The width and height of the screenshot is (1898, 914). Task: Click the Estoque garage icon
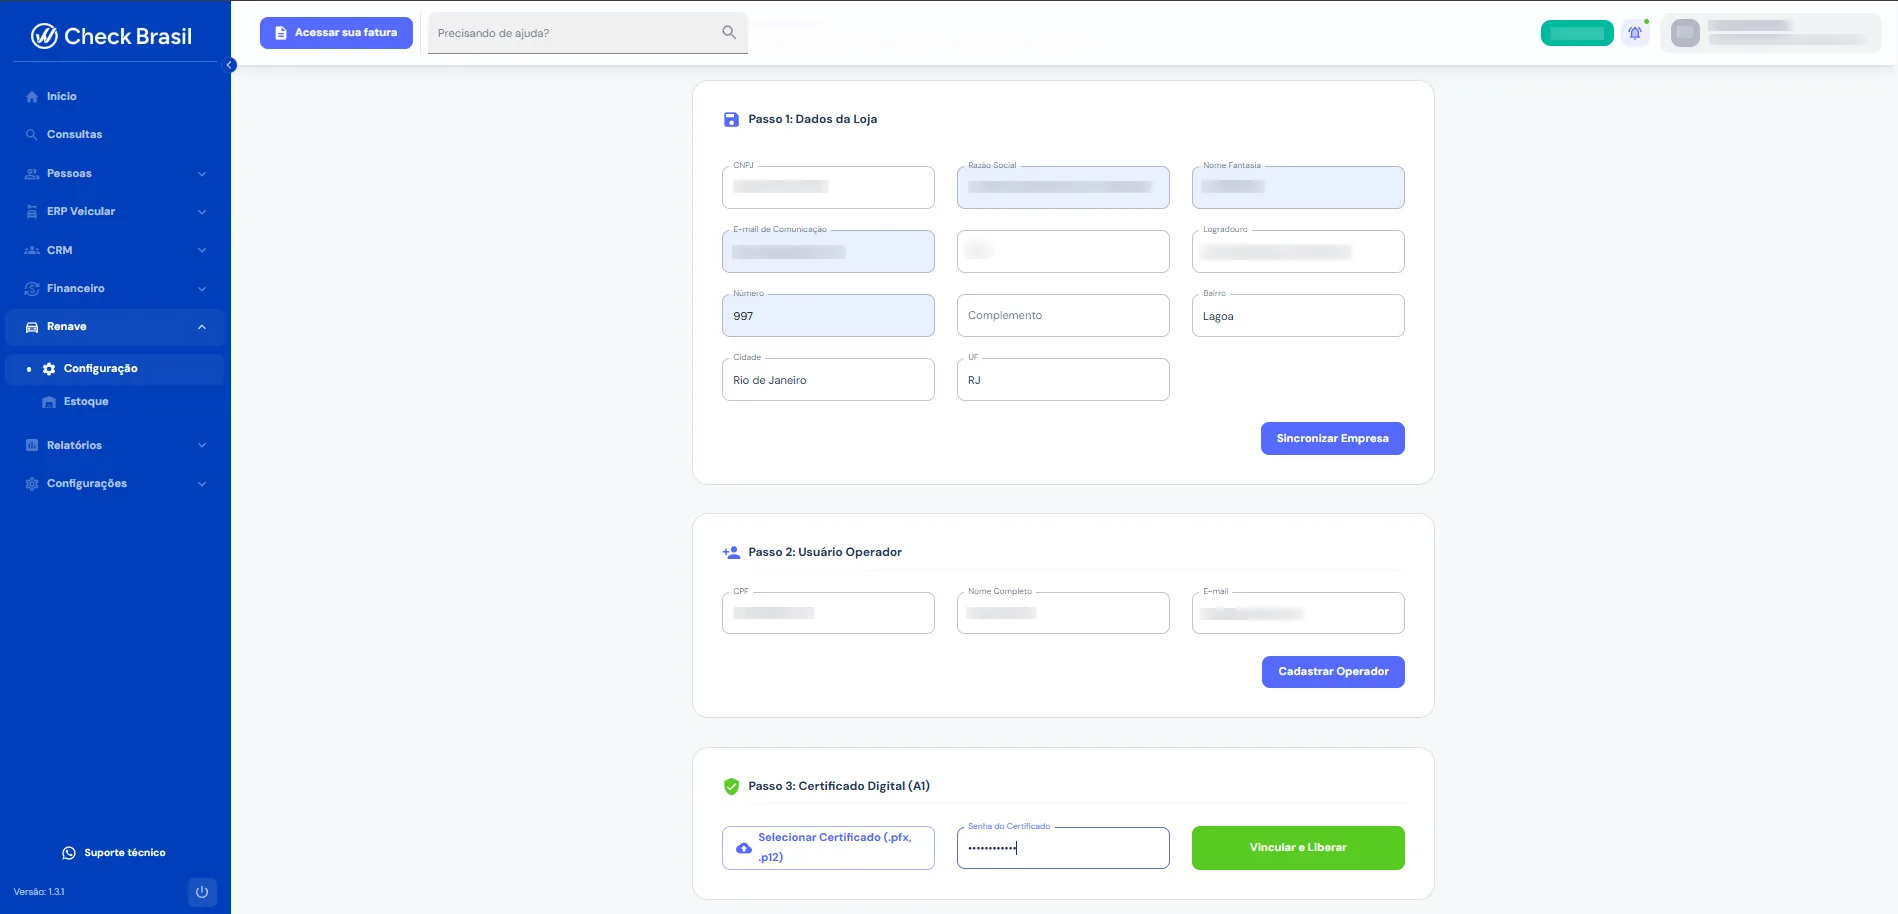tap(49, 402)
